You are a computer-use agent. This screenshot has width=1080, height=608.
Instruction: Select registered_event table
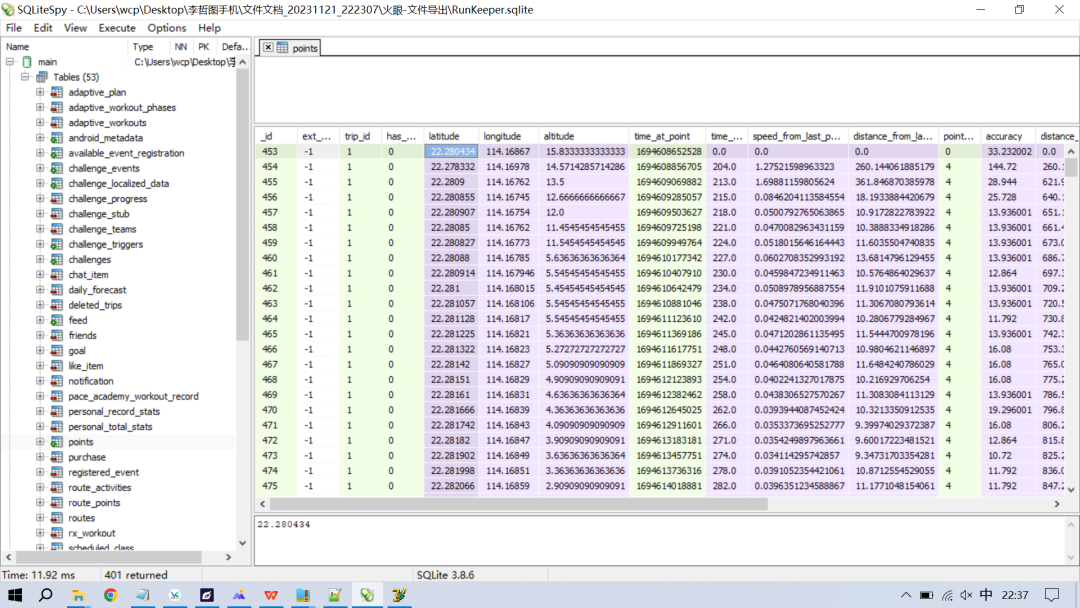[x=103, y=472]
